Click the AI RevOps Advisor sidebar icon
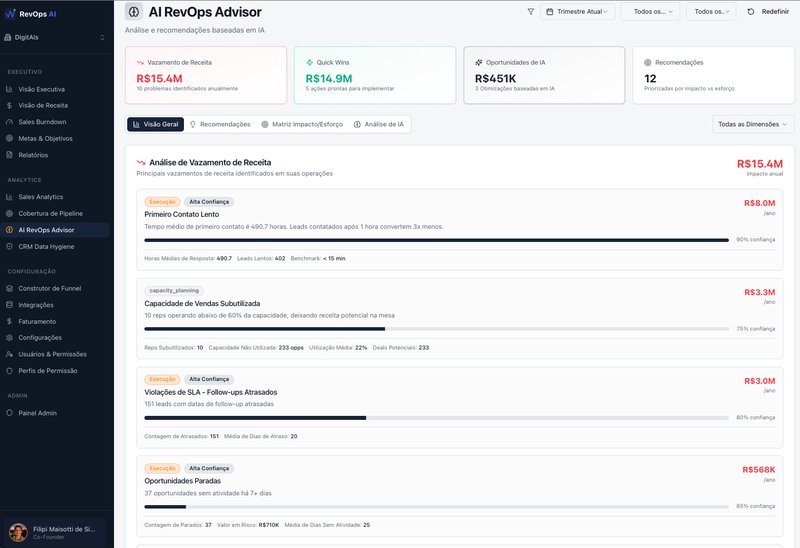800x548 pixels. tap(9, 230)
